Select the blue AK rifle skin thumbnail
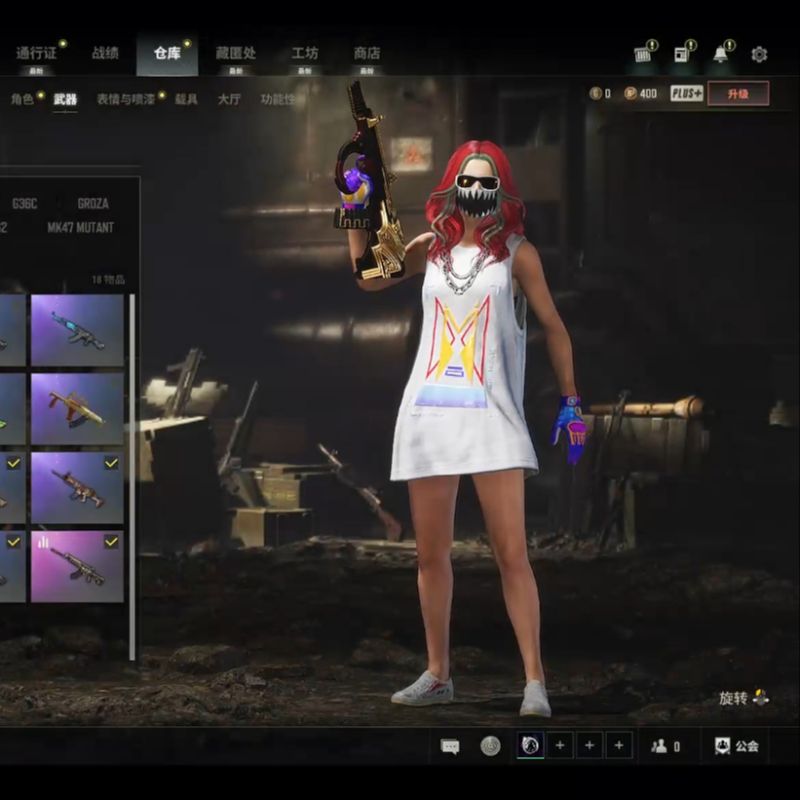This screenshot has height=800, width=800. [77, 330]
